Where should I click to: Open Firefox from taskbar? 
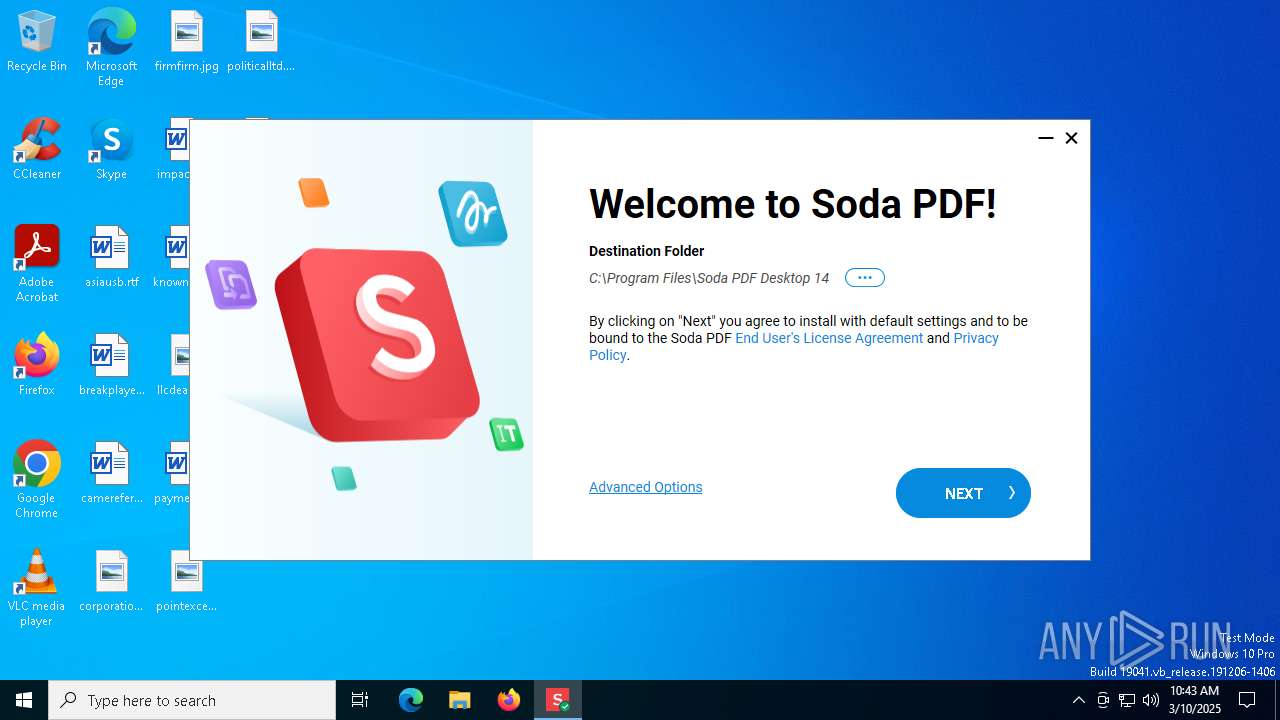click(508, 700)
